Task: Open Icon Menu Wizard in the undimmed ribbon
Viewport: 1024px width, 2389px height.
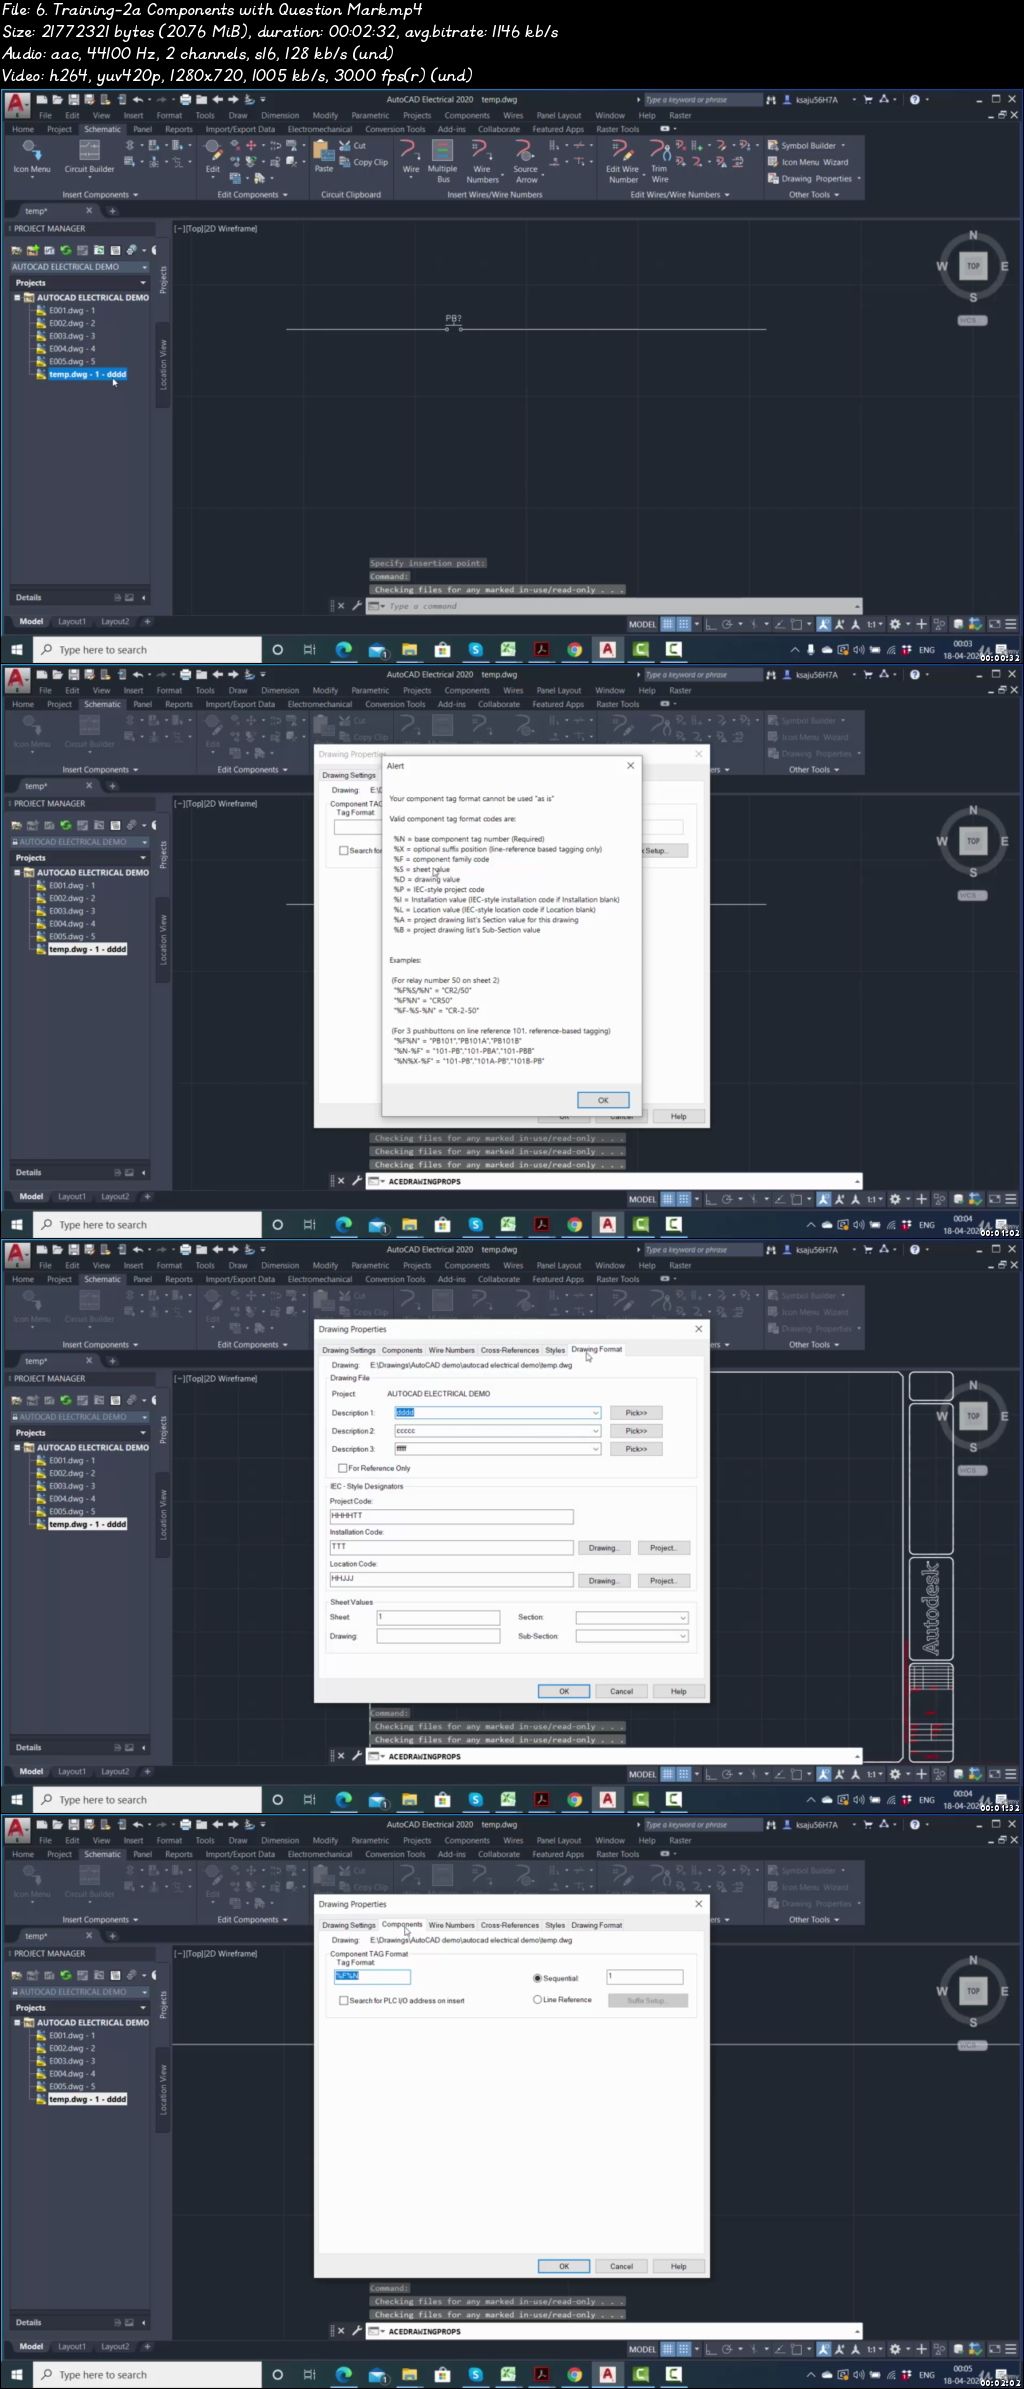Action: coord(808,162)
